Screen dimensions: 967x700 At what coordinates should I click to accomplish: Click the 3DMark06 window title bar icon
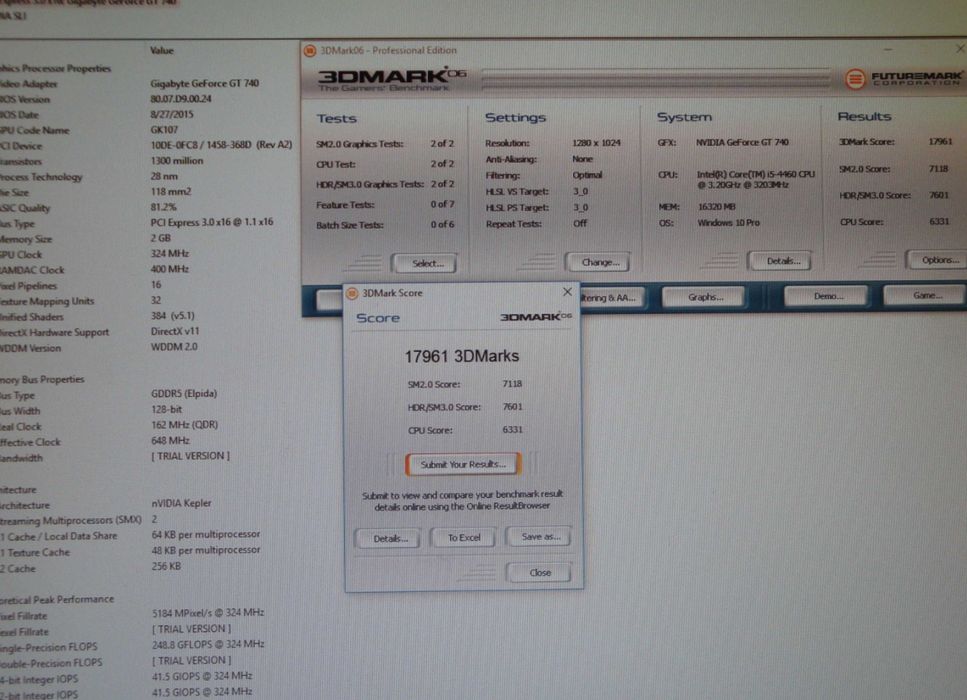pyautogui.click(x=310, y=51)
